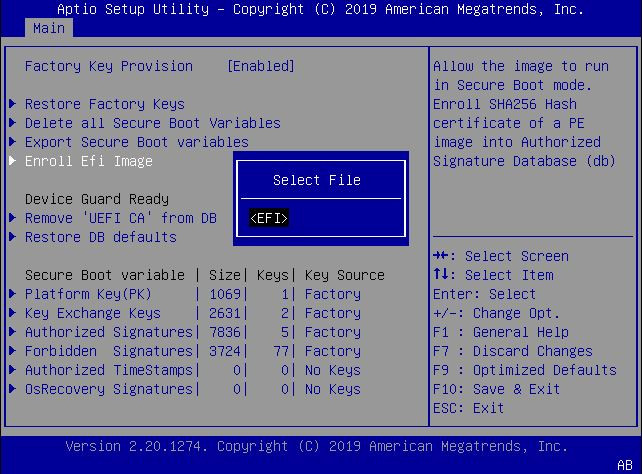Click the Select Item up-down arrows icon
The width and height of the screenshot is (642, 474).
pyautogui.click(x=441, y=274)
